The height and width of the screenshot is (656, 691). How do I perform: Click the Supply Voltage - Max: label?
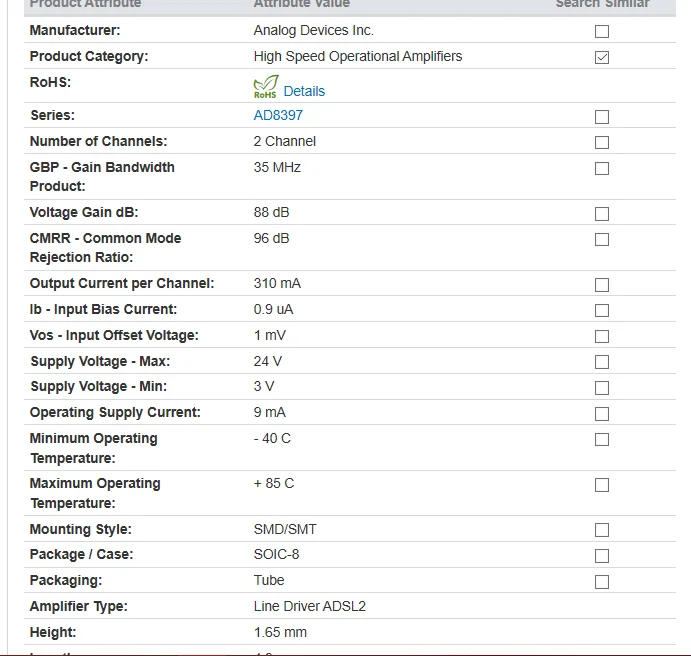pyautogui.click(x=100, y=361)
